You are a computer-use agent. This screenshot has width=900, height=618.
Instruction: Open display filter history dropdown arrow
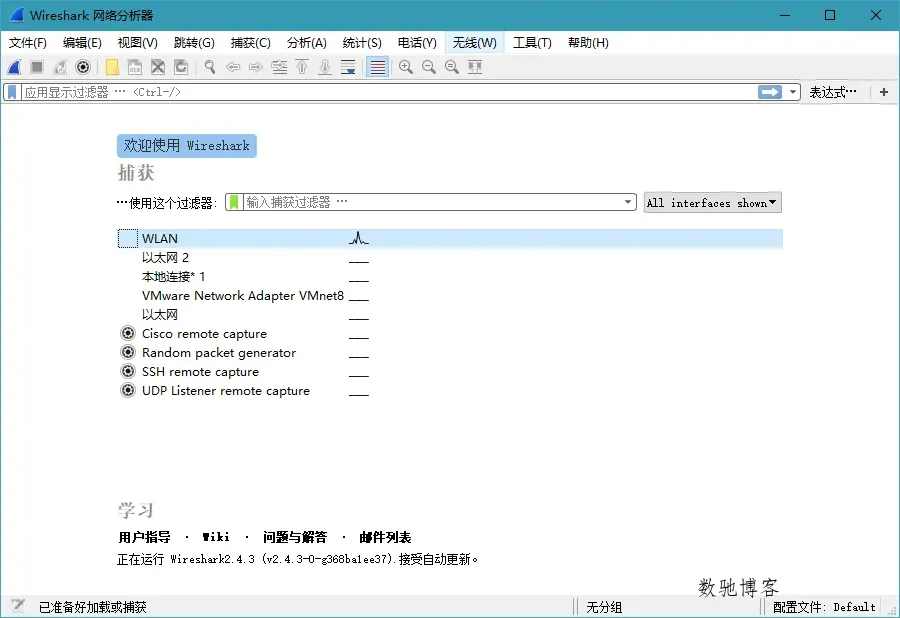(x=793, y=92)
